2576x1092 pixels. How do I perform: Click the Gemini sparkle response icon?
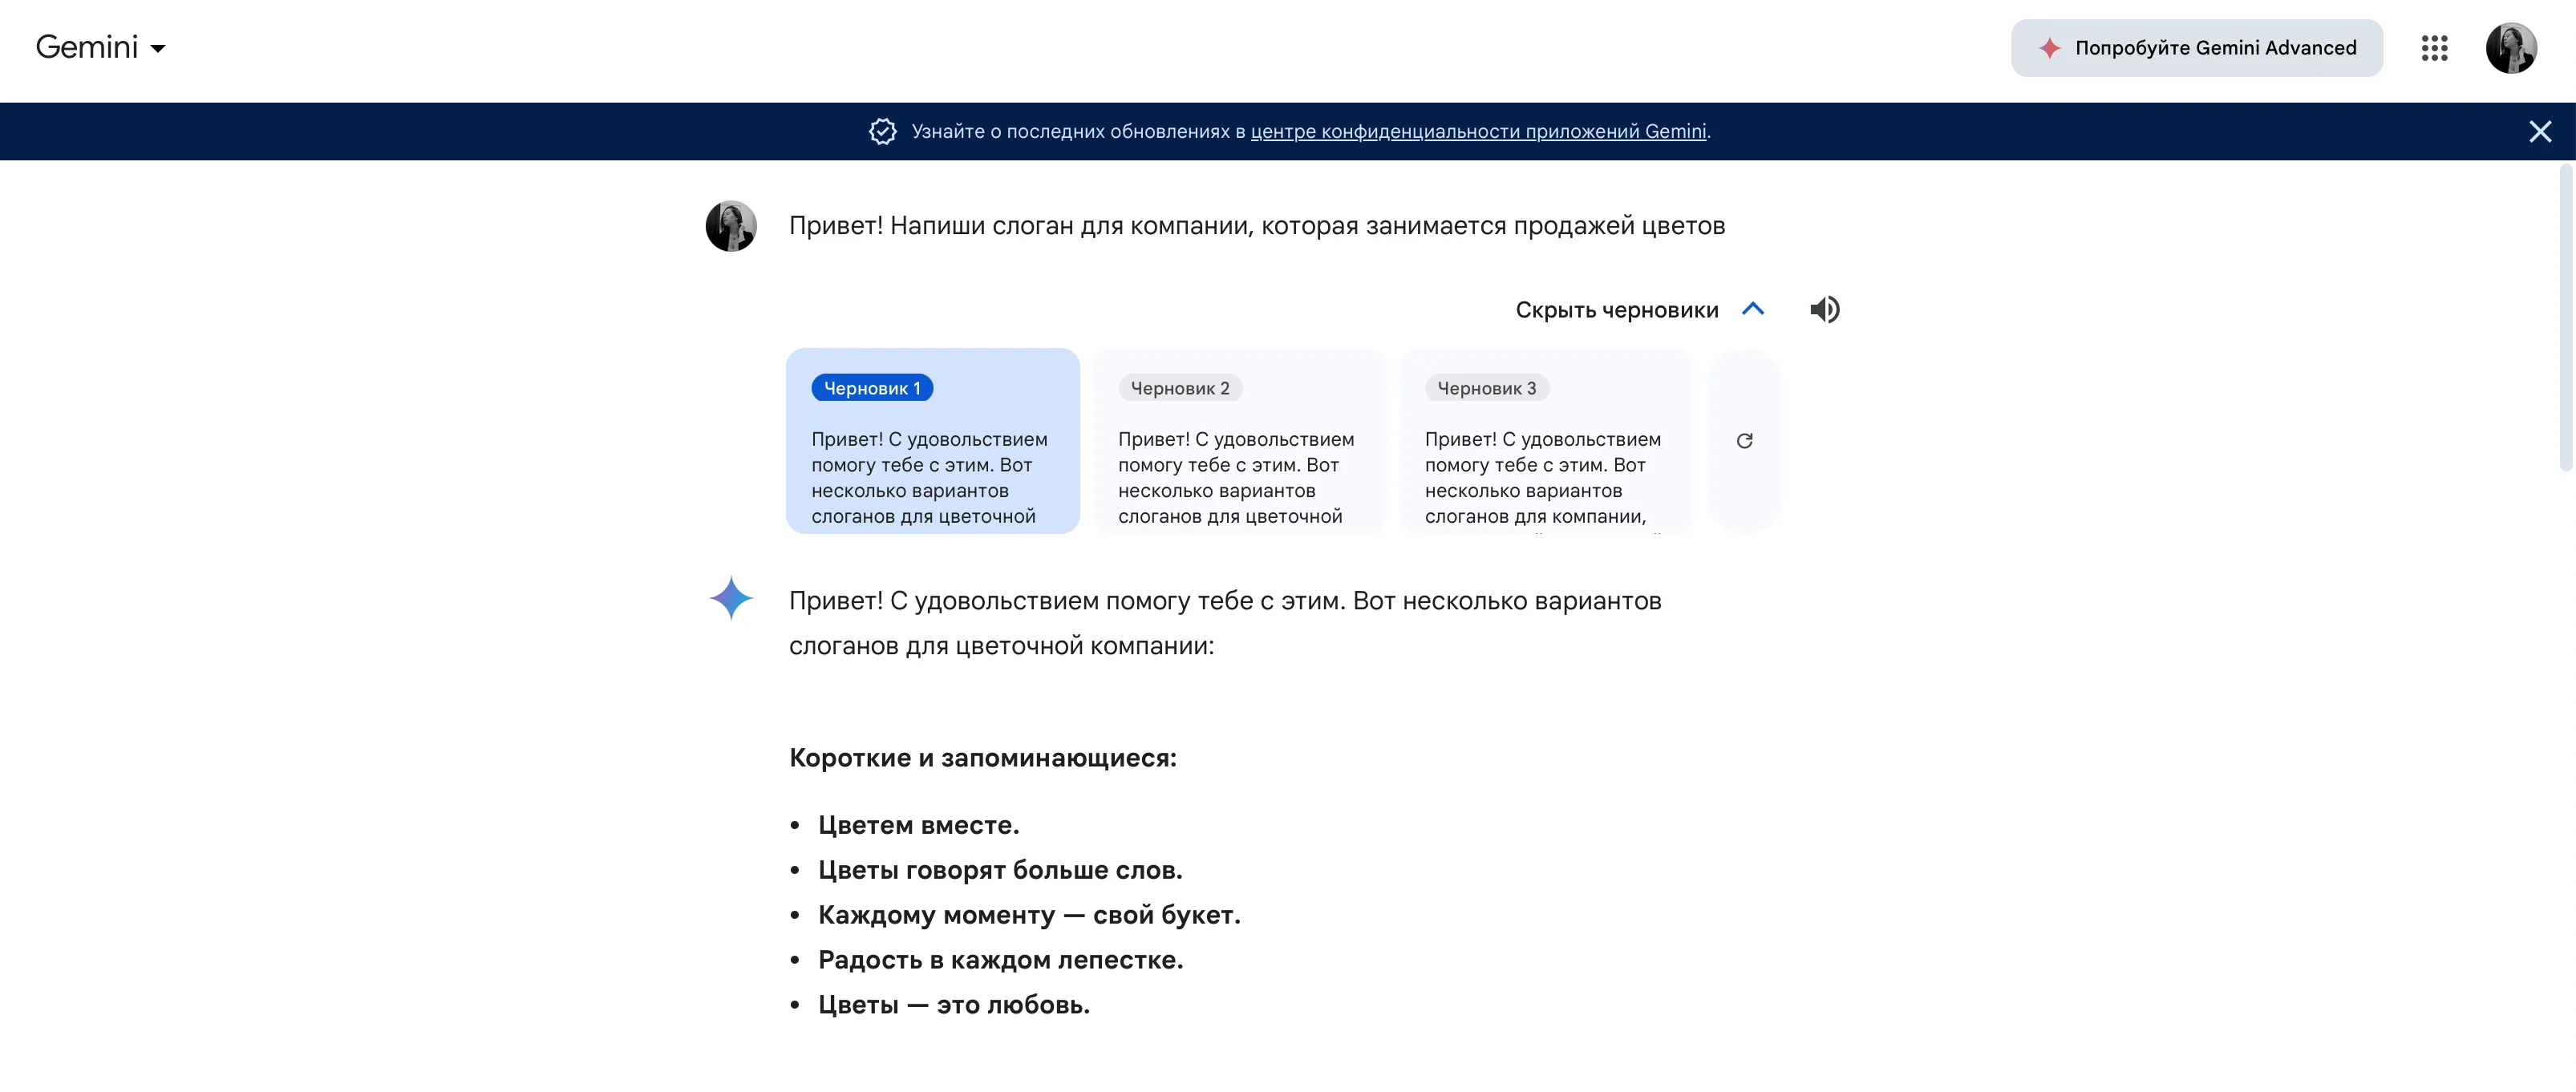coord(731,599)
